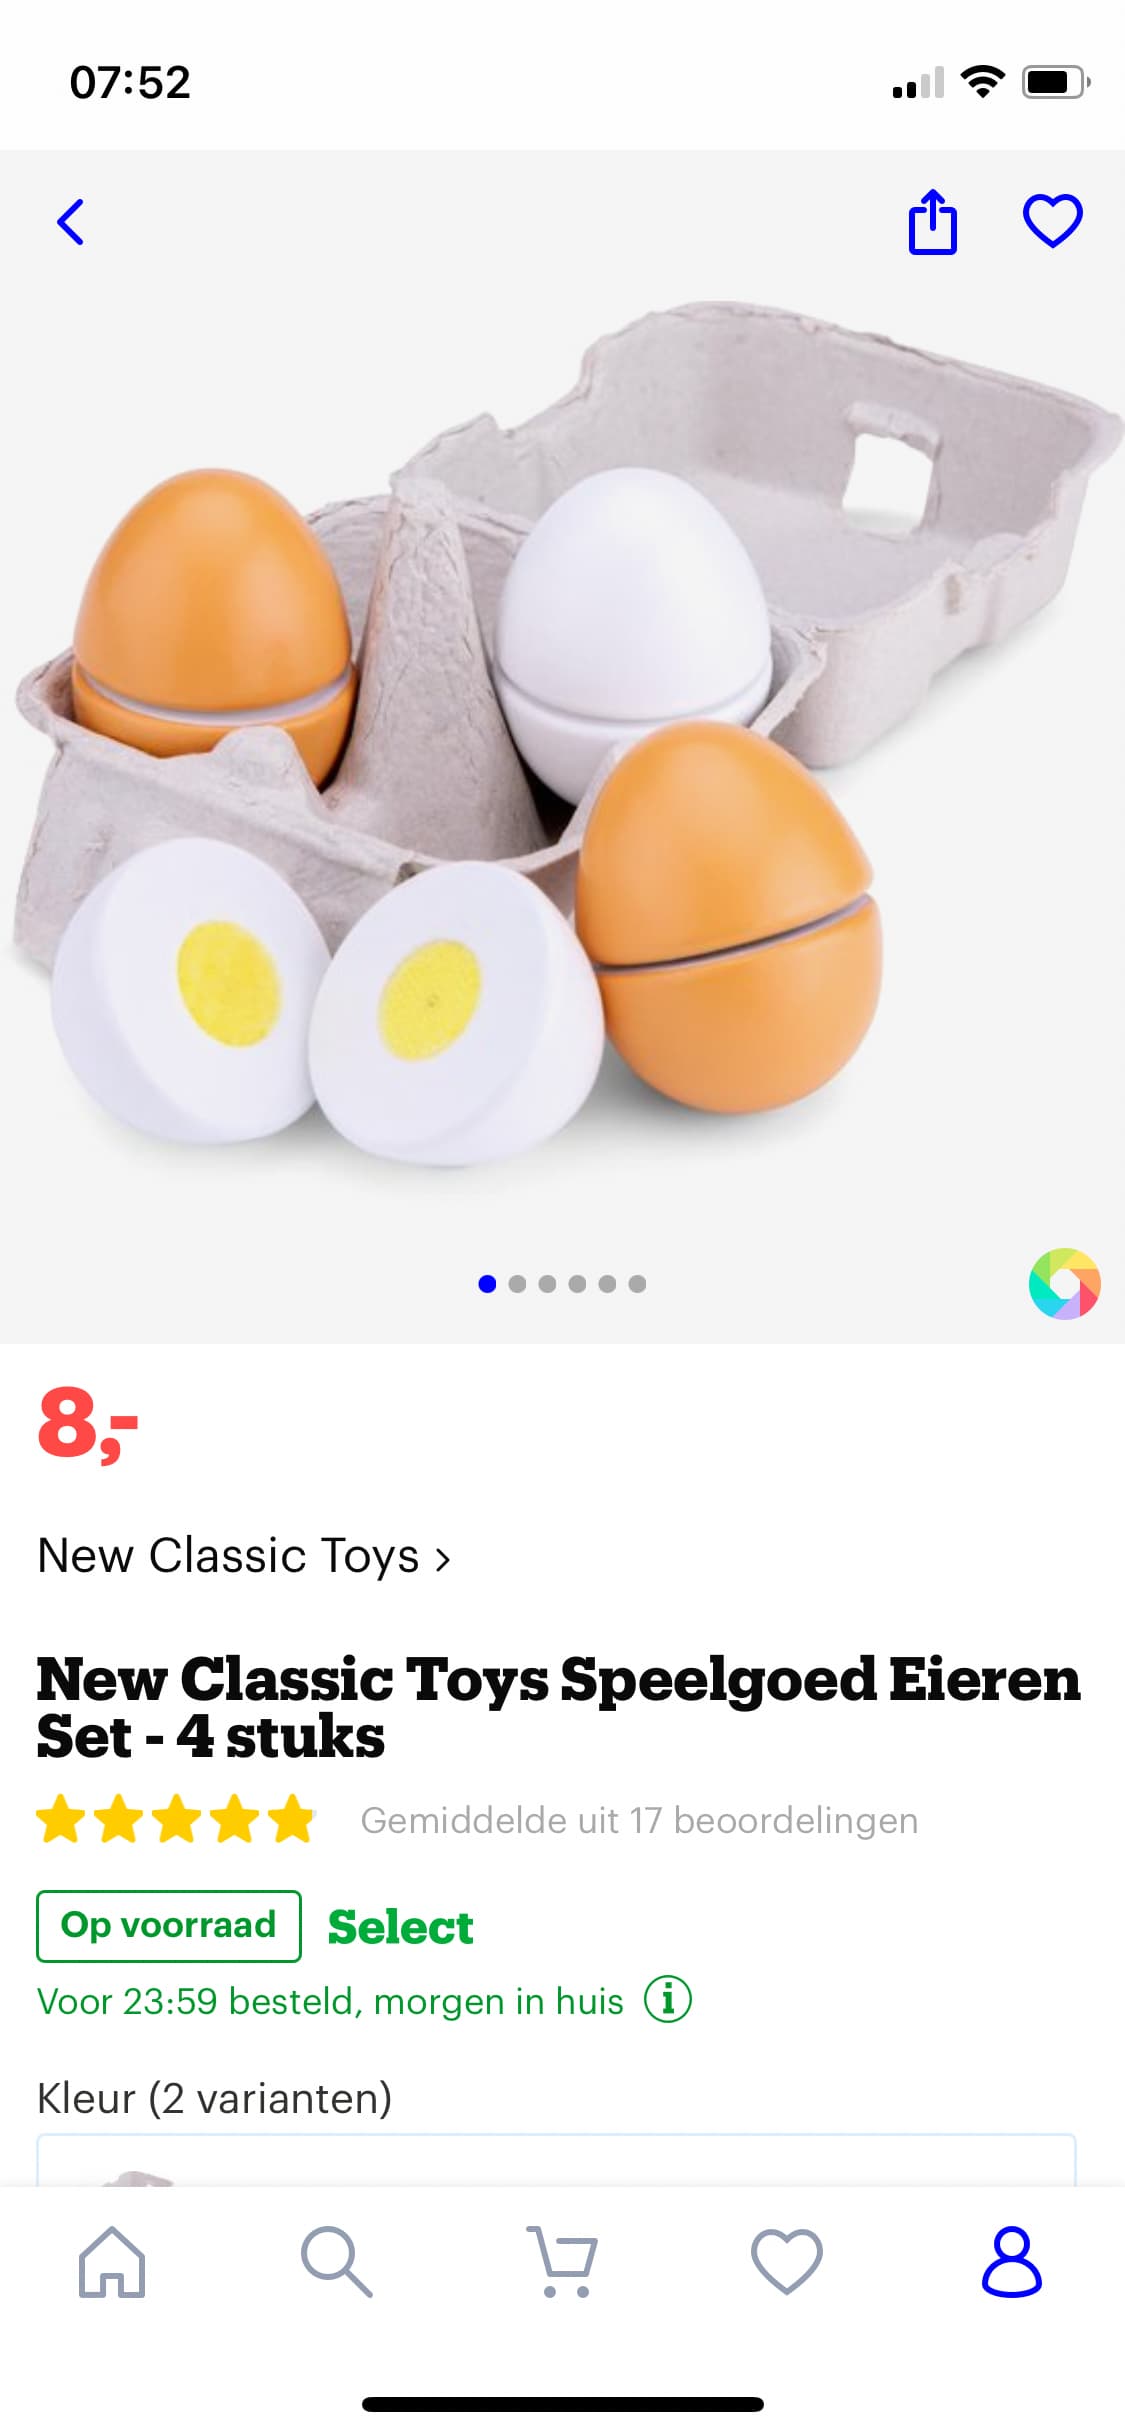Add product to wishlist with top heart
The height and width of the screenshot is (2436, 1125).
(1052, 221)
